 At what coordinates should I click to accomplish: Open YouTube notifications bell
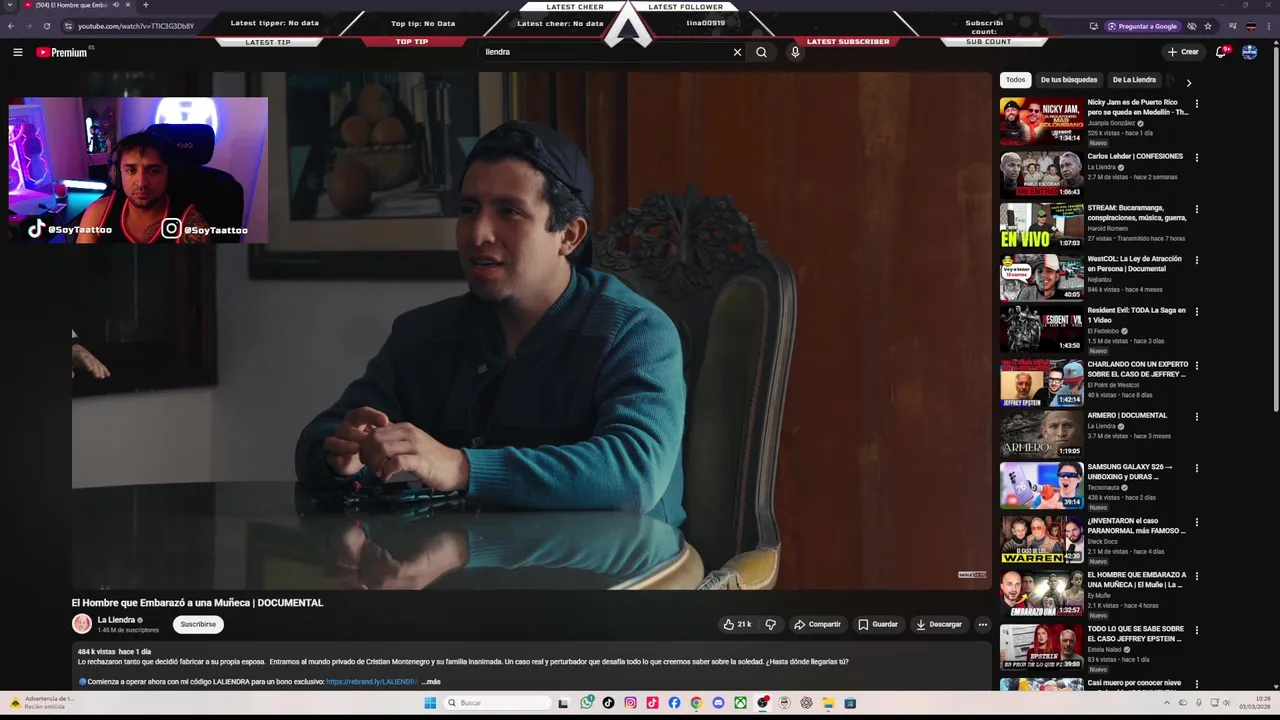[1221, 52]
